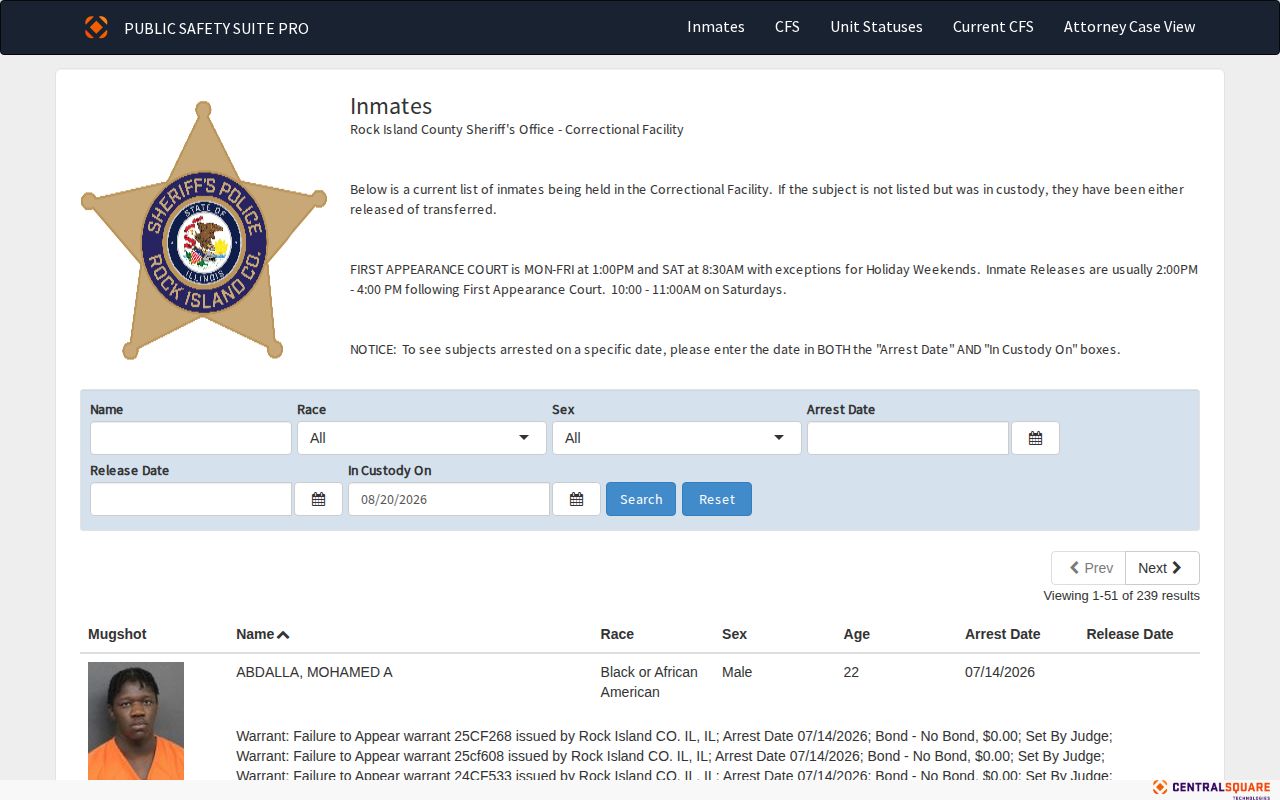Viewport: 1280px width, 800px height.
Task: Click the Black or African American race cell
Action: tap(649, 682)
